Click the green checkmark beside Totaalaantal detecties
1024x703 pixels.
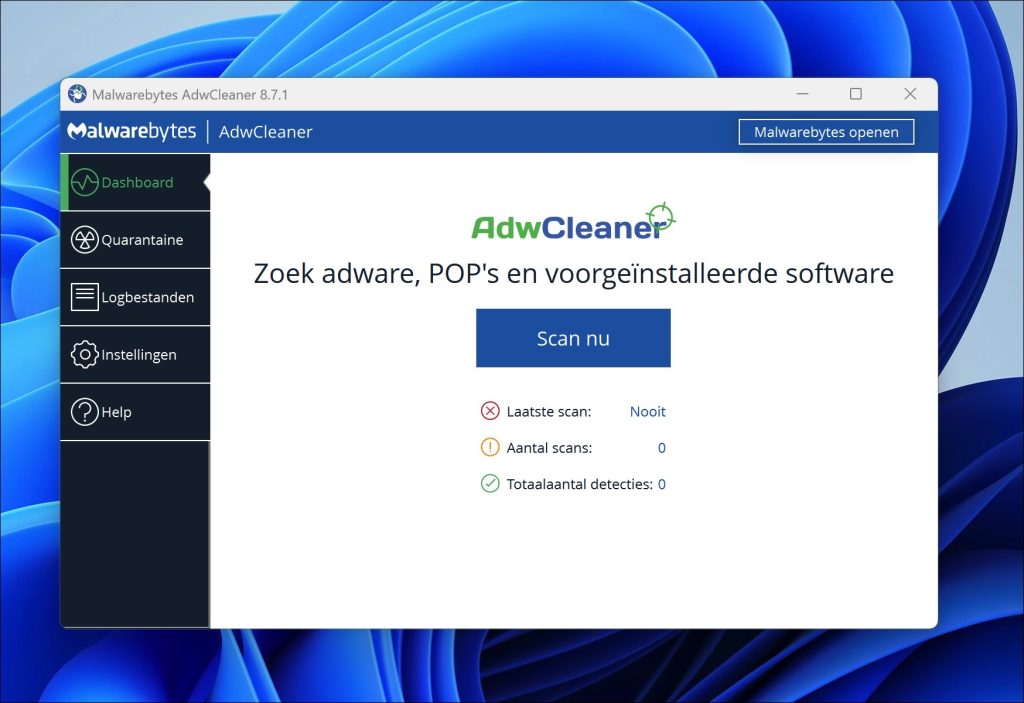pos(489,483)
